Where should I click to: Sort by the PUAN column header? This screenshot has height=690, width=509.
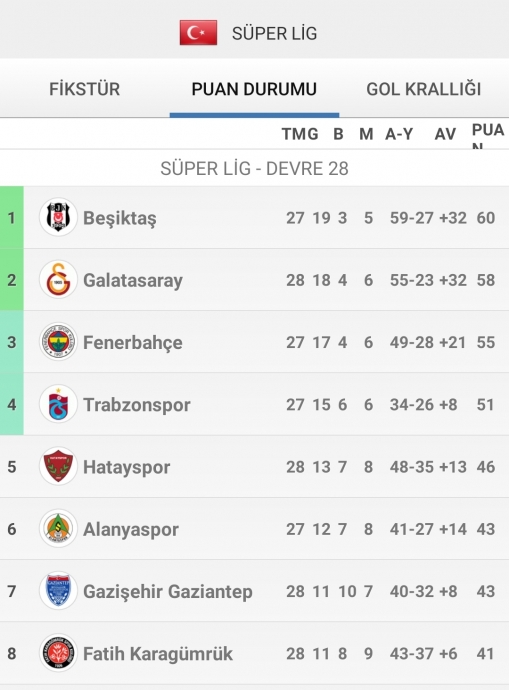pos(488,136)
